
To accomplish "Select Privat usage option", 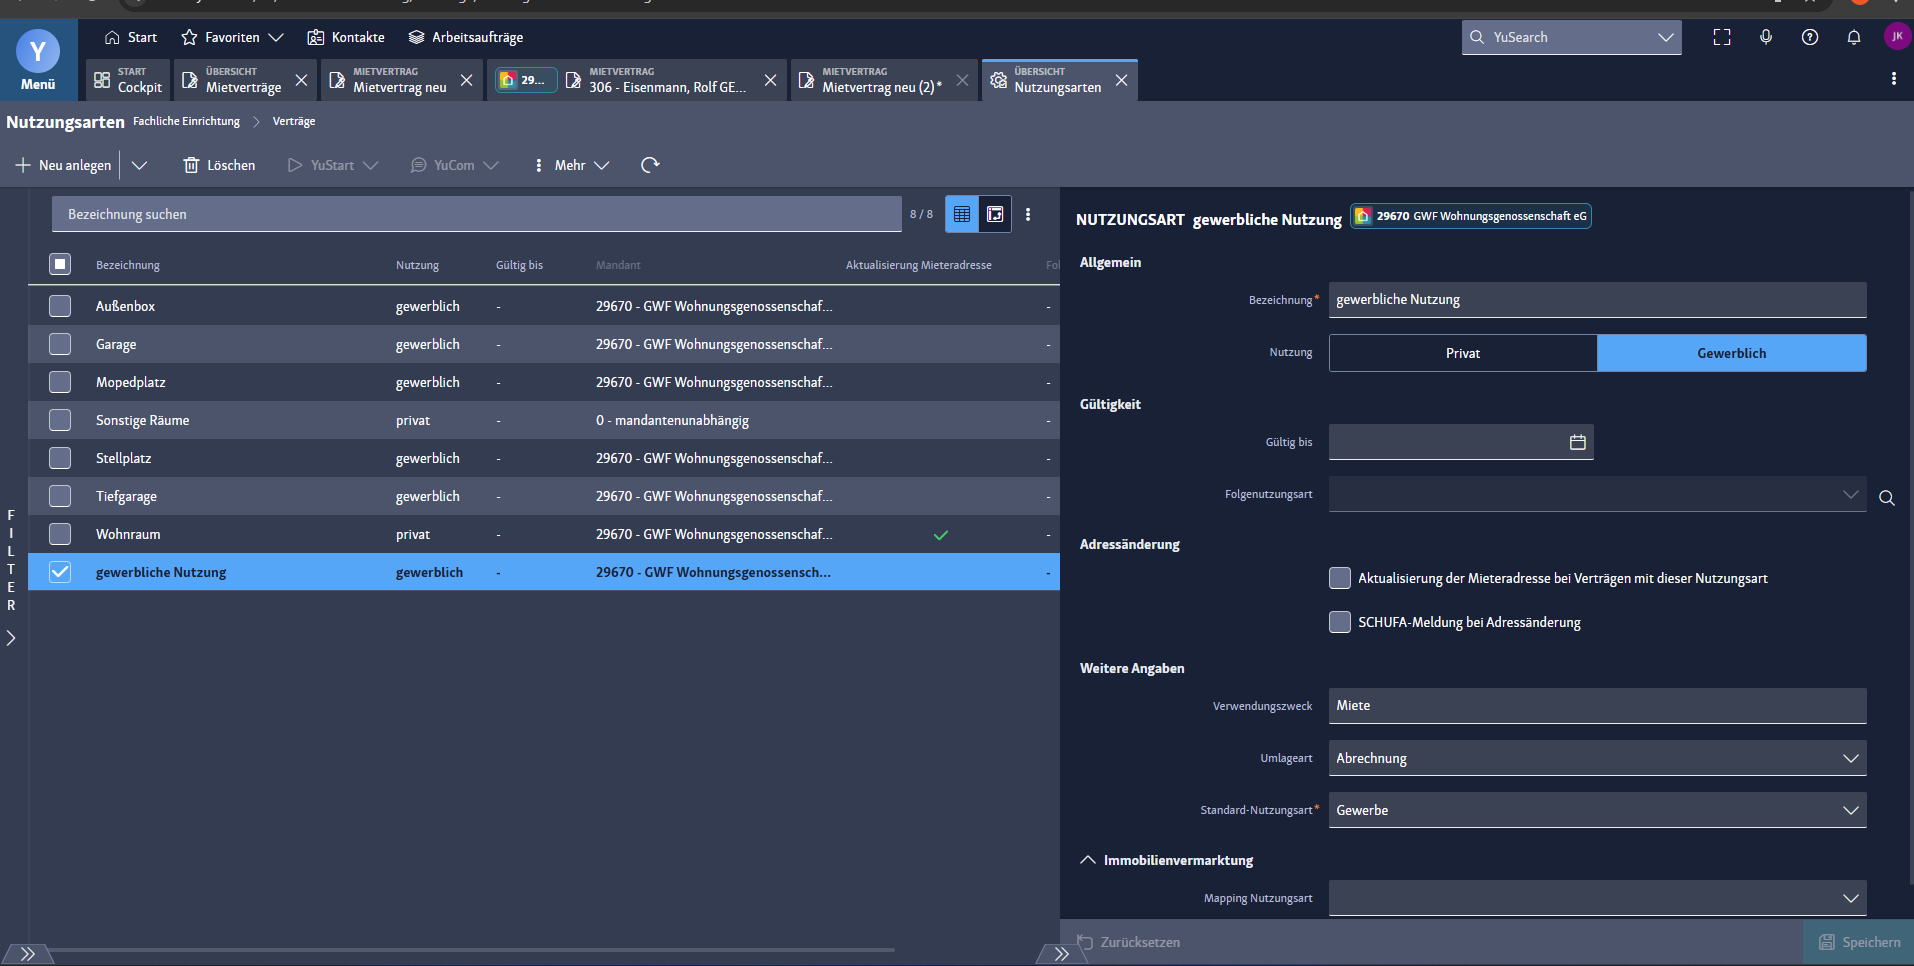I will pos(1462,353).
